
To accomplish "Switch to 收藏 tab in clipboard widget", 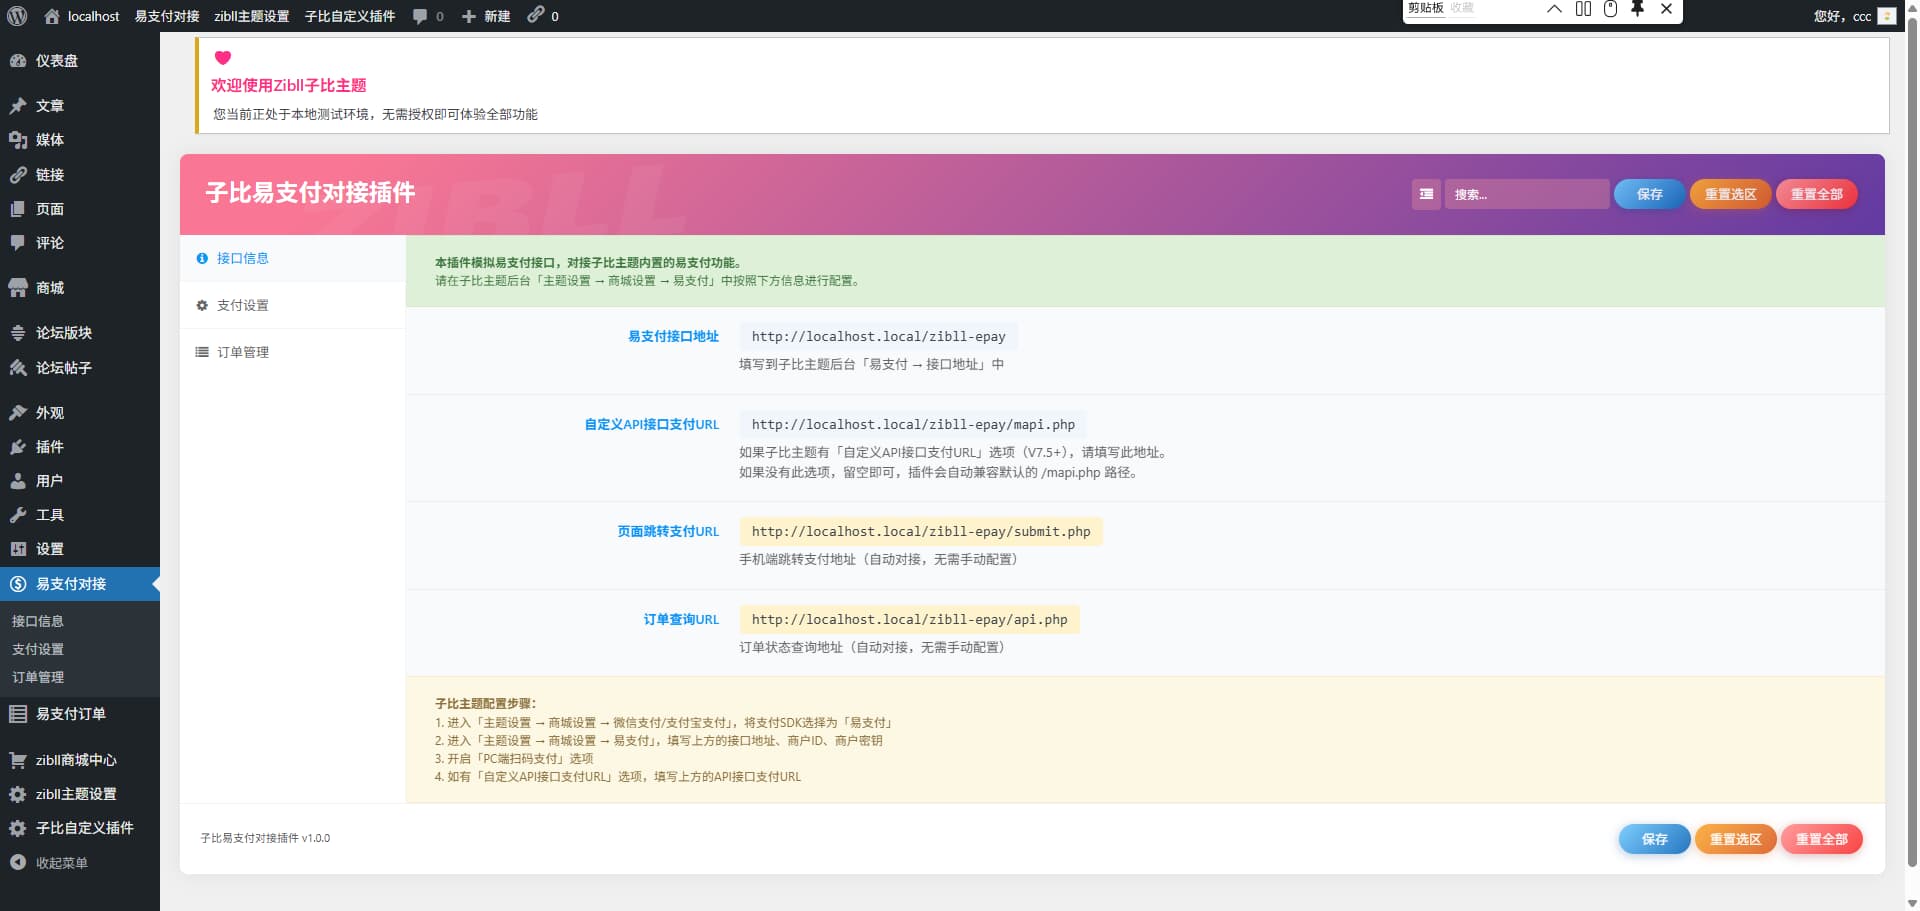I will (1462, 8).
